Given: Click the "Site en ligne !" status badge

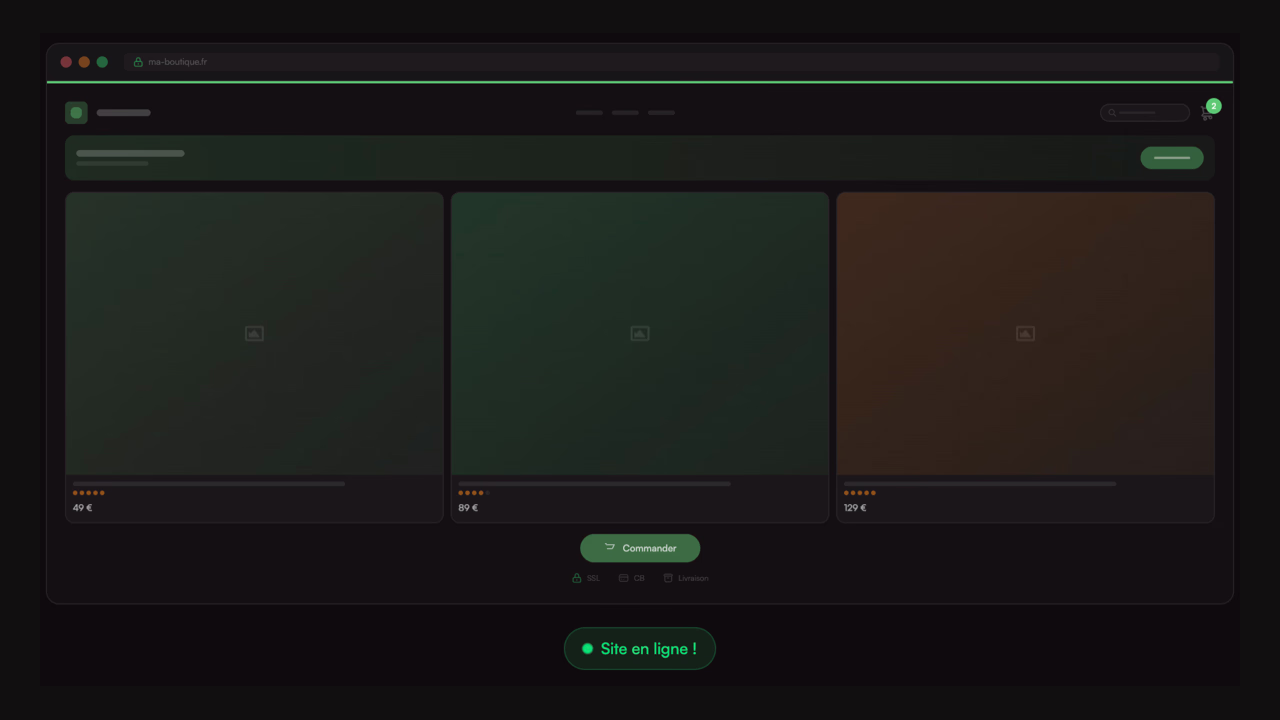Looking at the screenshot, I should (x=640, y=649).
